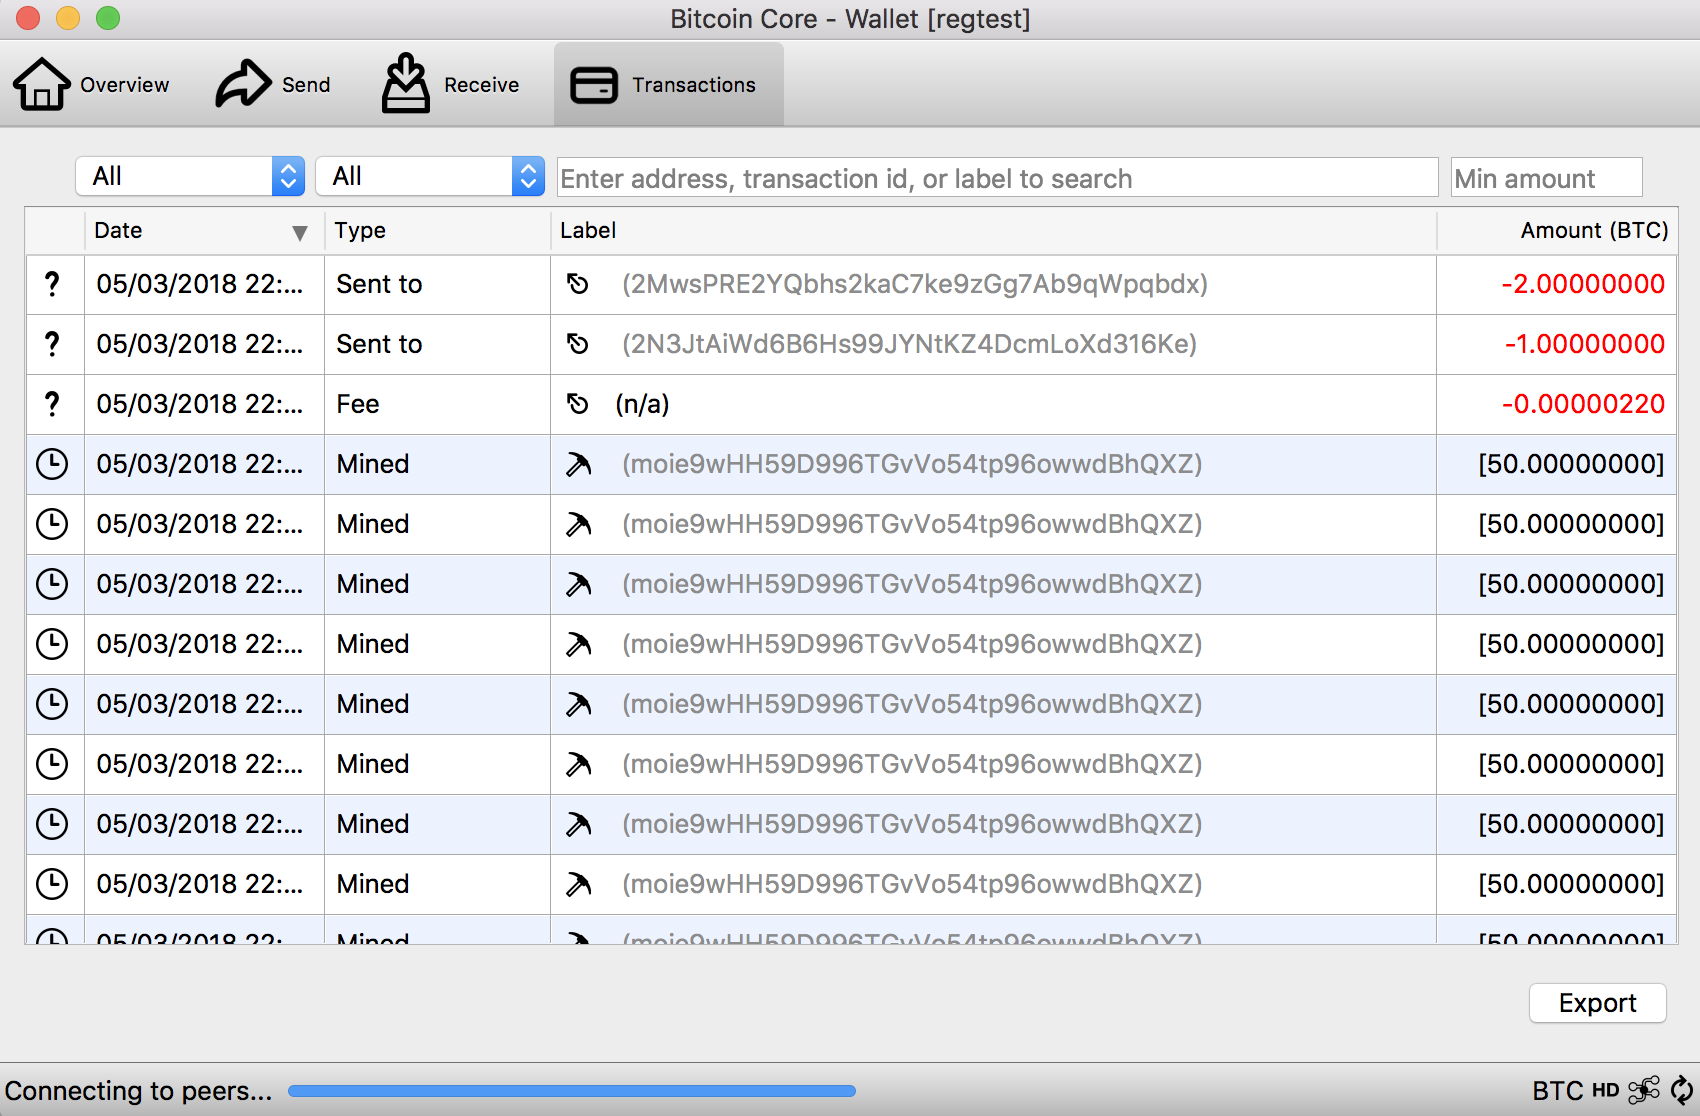Select the first Sent to type cell

coord(437,284)
